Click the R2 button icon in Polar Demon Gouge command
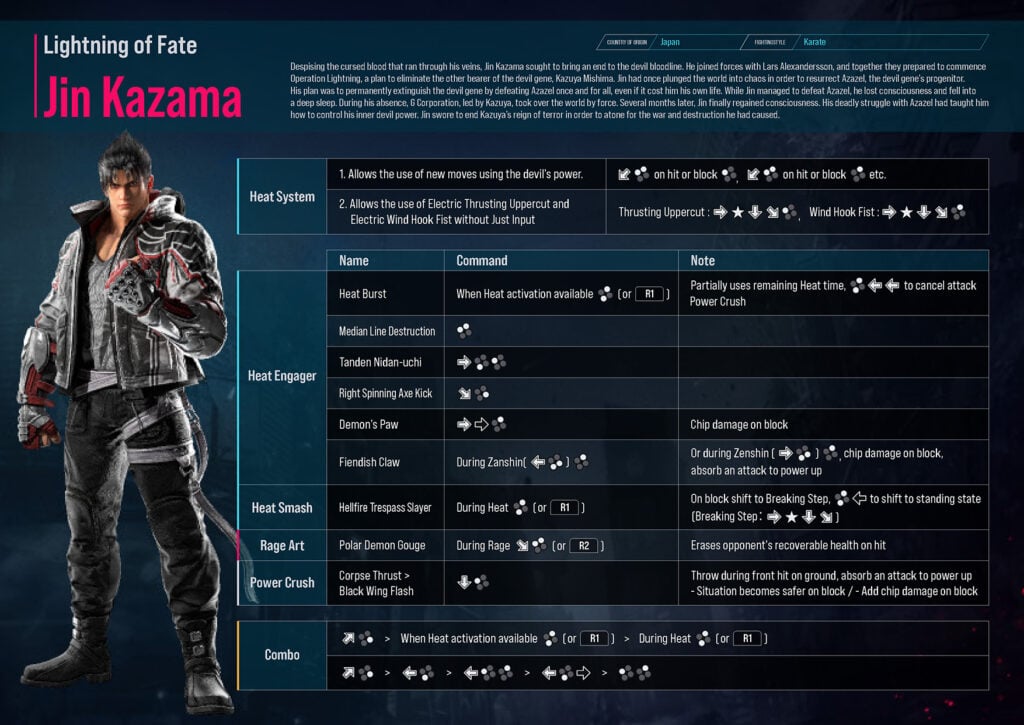Image resolution: width=1024 pixels, height=725 pixels. point(585,546)
